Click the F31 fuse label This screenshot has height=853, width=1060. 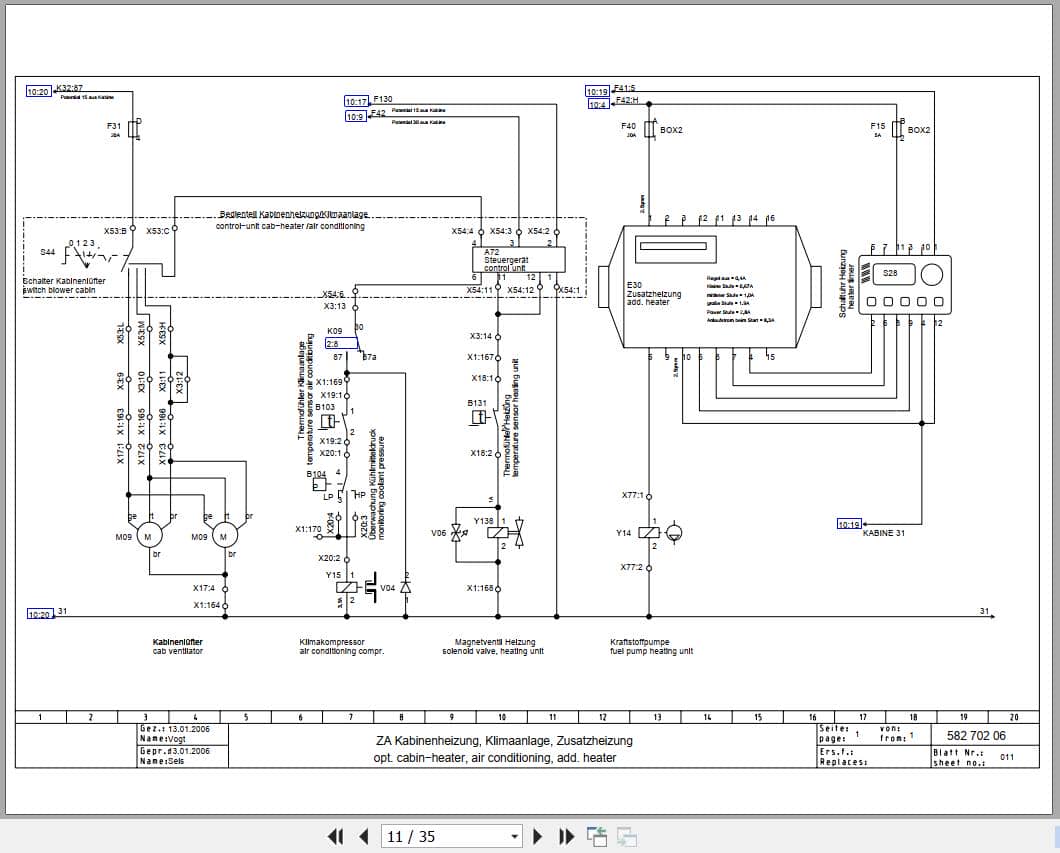pos(114,126)
